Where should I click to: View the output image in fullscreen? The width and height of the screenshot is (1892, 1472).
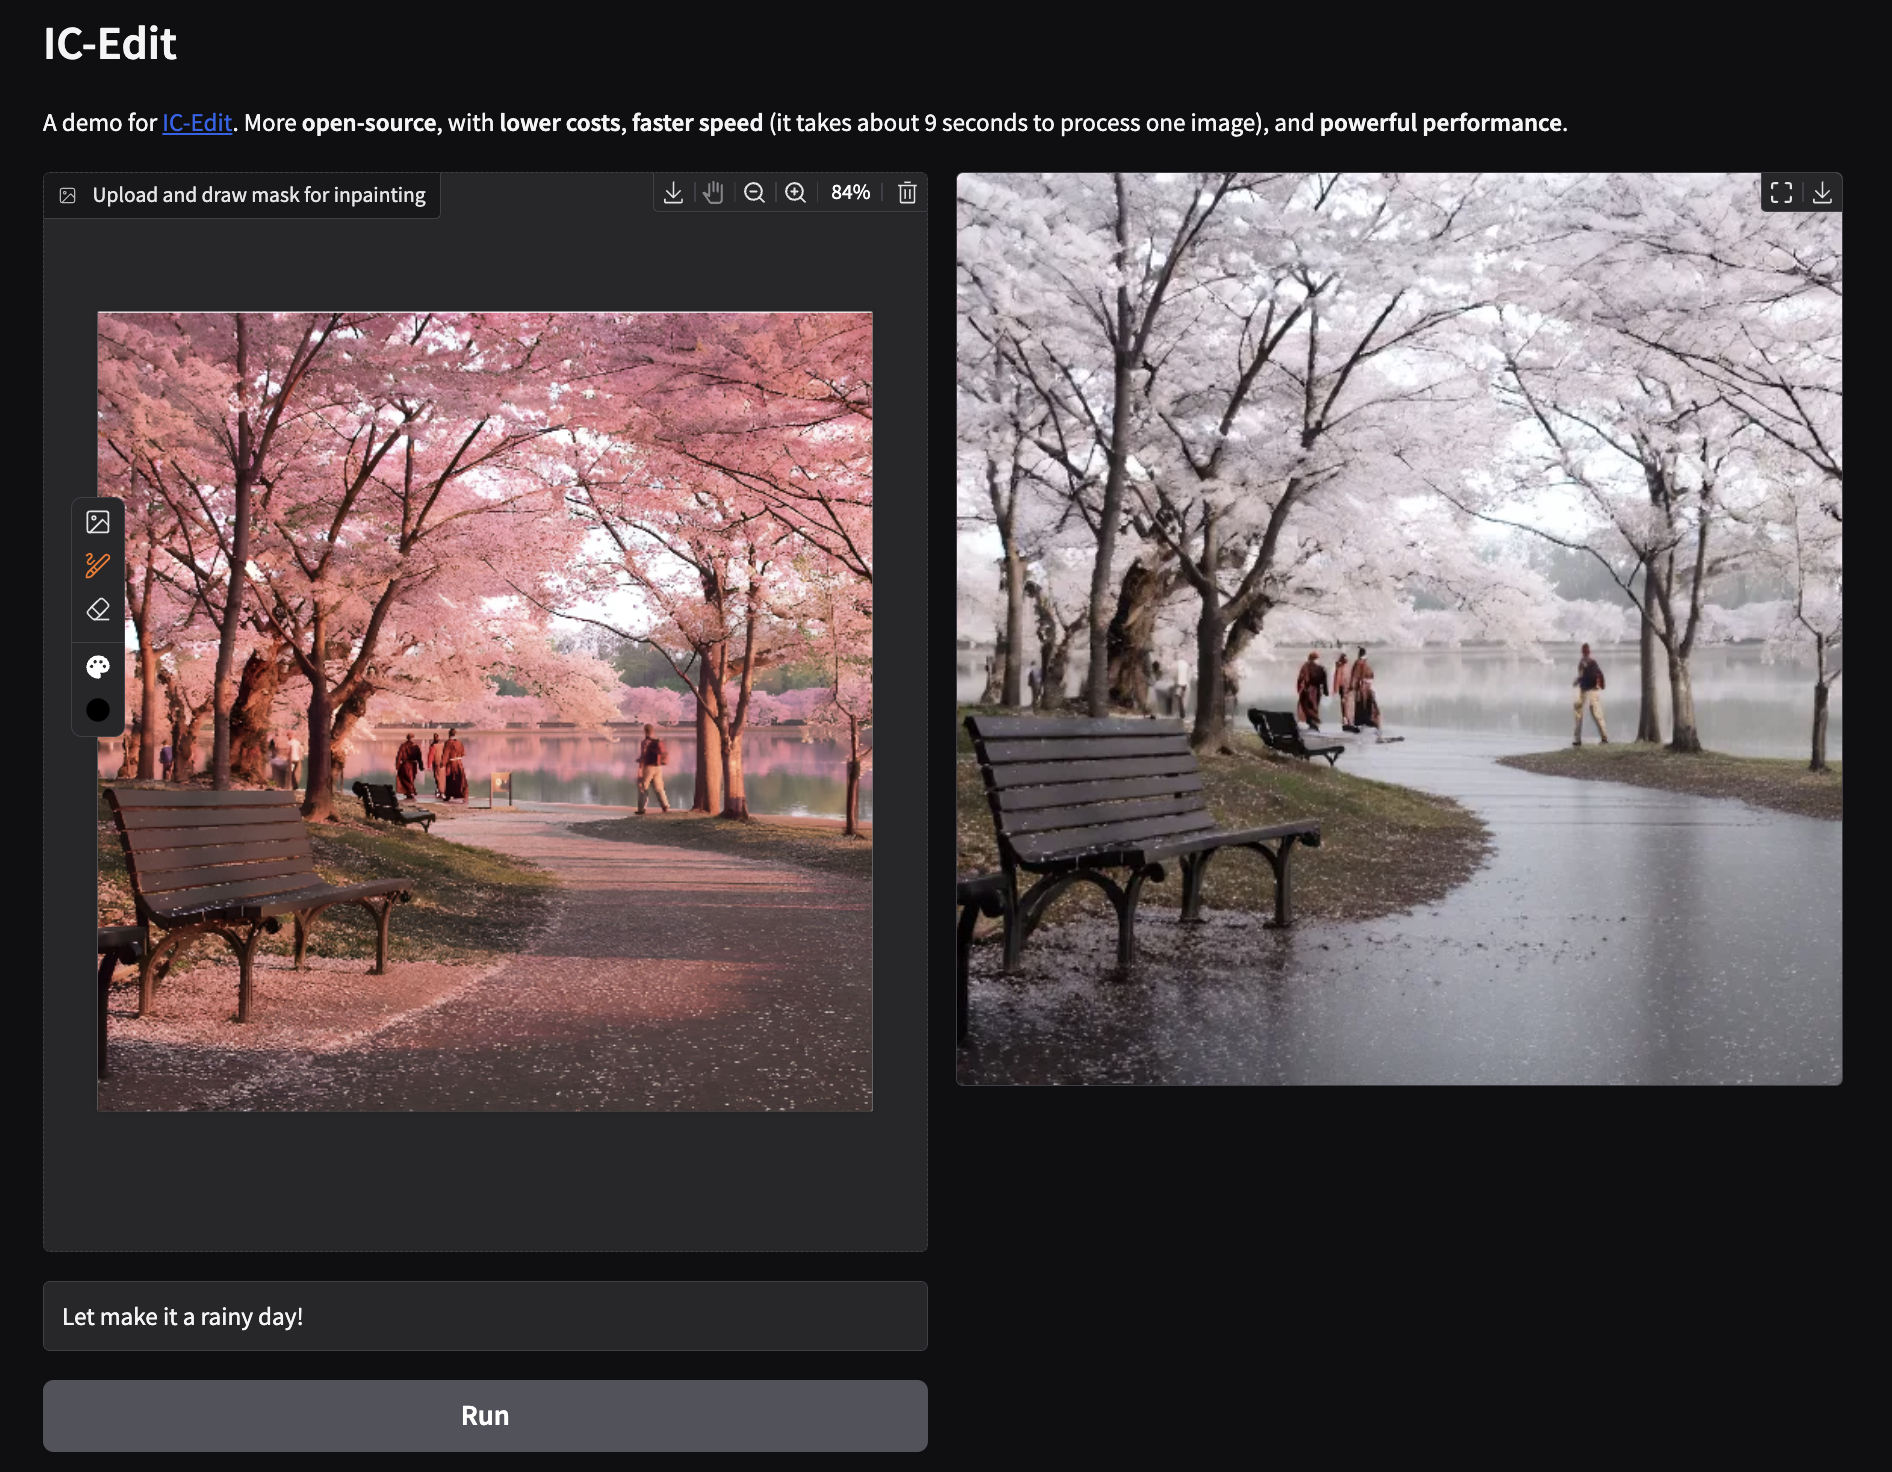click(x=1781, y=193)
